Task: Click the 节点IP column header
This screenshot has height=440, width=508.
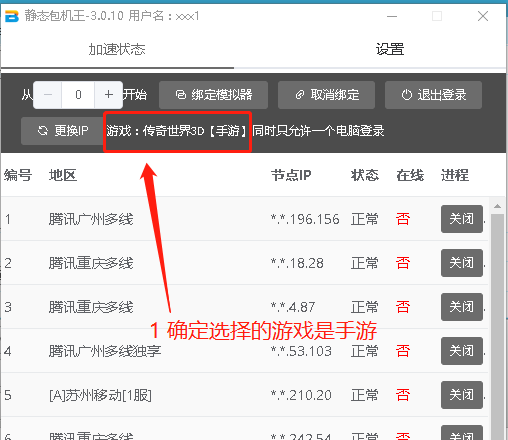Action: point(291,175)
